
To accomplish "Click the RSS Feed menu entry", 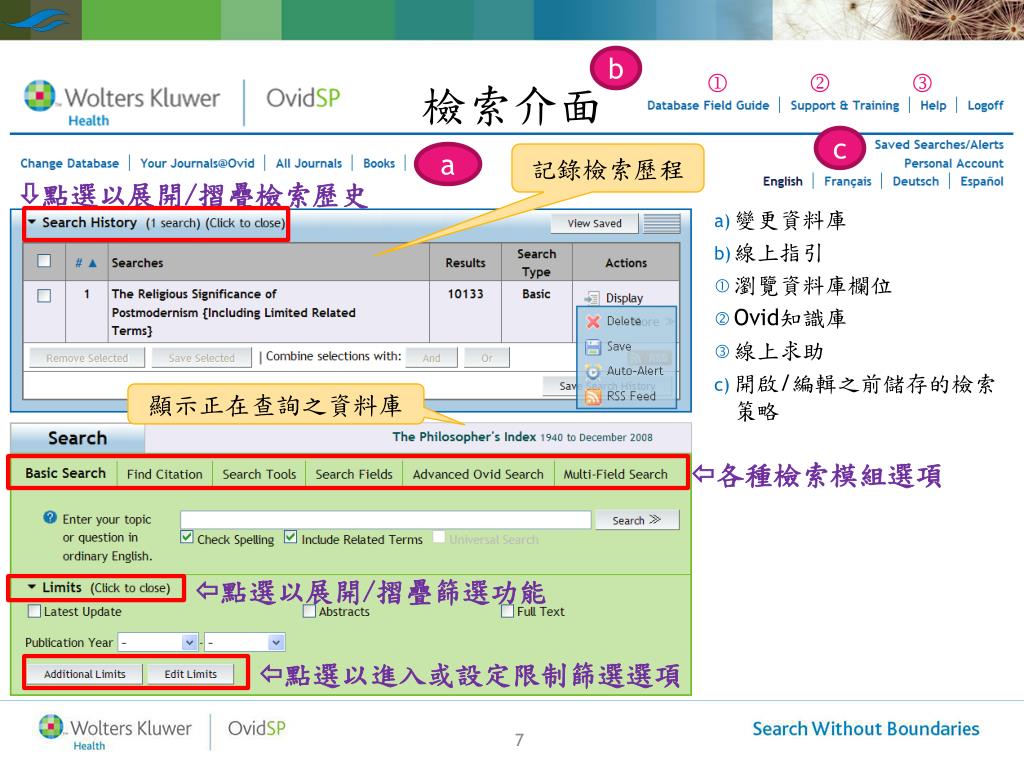I will 631,396.
